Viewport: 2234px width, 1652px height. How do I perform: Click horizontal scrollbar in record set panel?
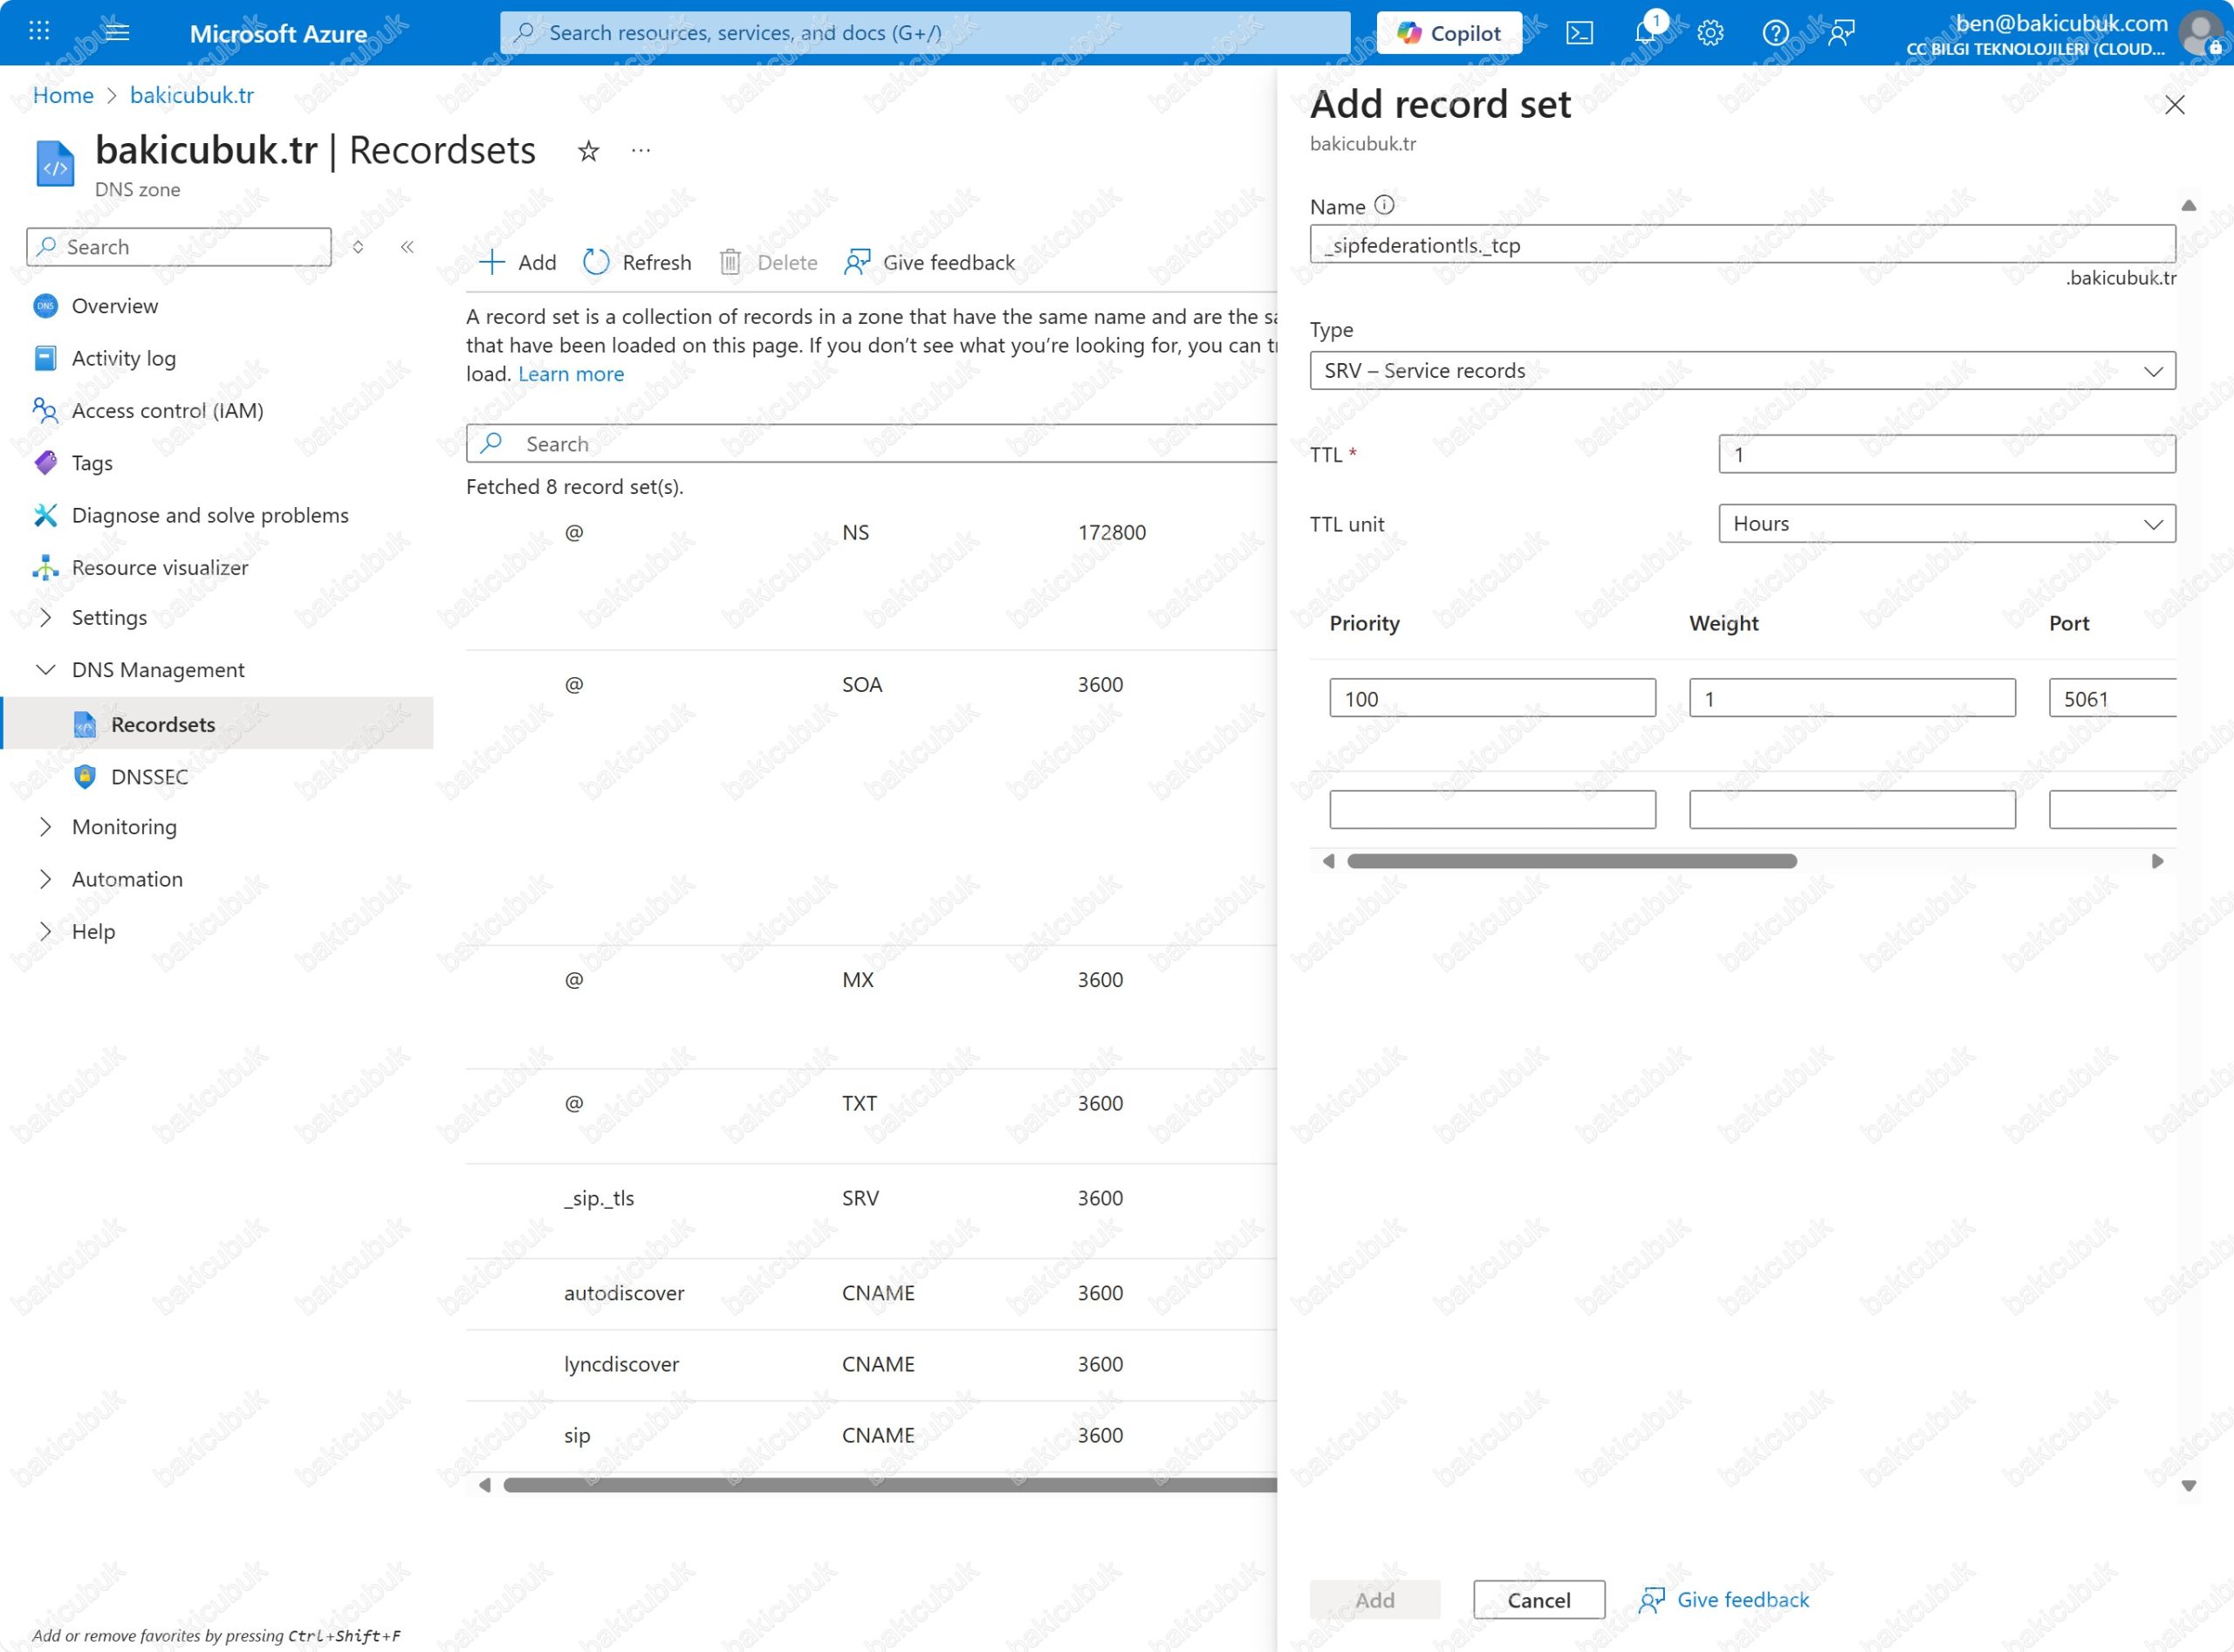coord(1571,861)
